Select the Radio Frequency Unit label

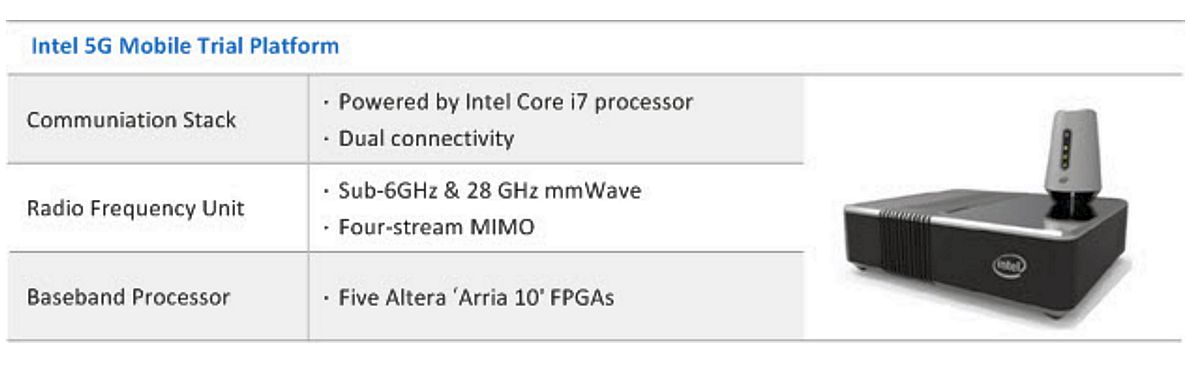(x=136, y=208)
